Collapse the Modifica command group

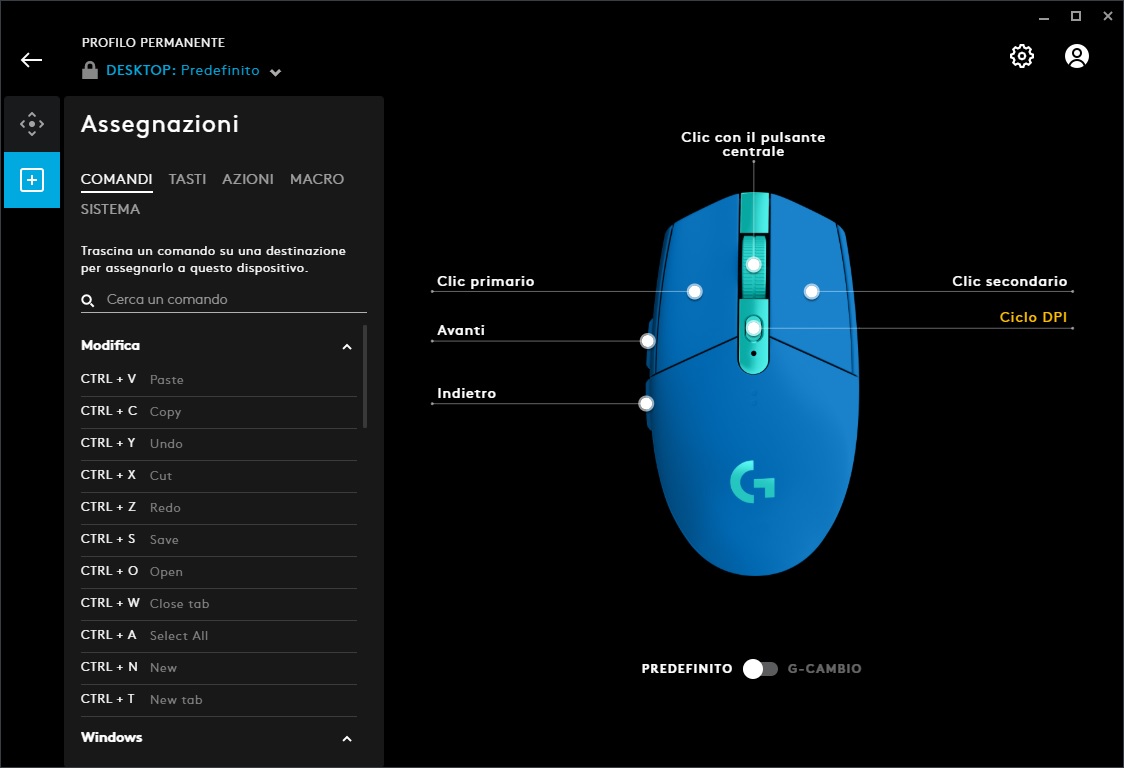click(347, 346)
